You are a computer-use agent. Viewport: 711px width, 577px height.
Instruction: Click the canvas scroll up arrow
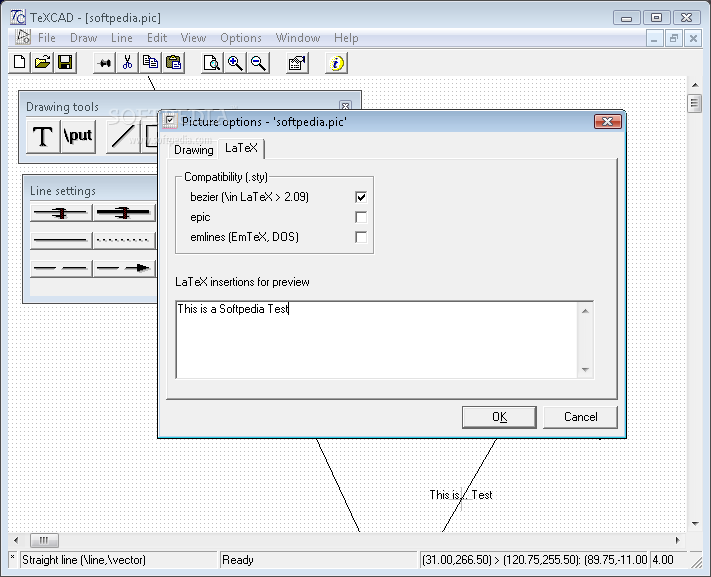[695, 85]
